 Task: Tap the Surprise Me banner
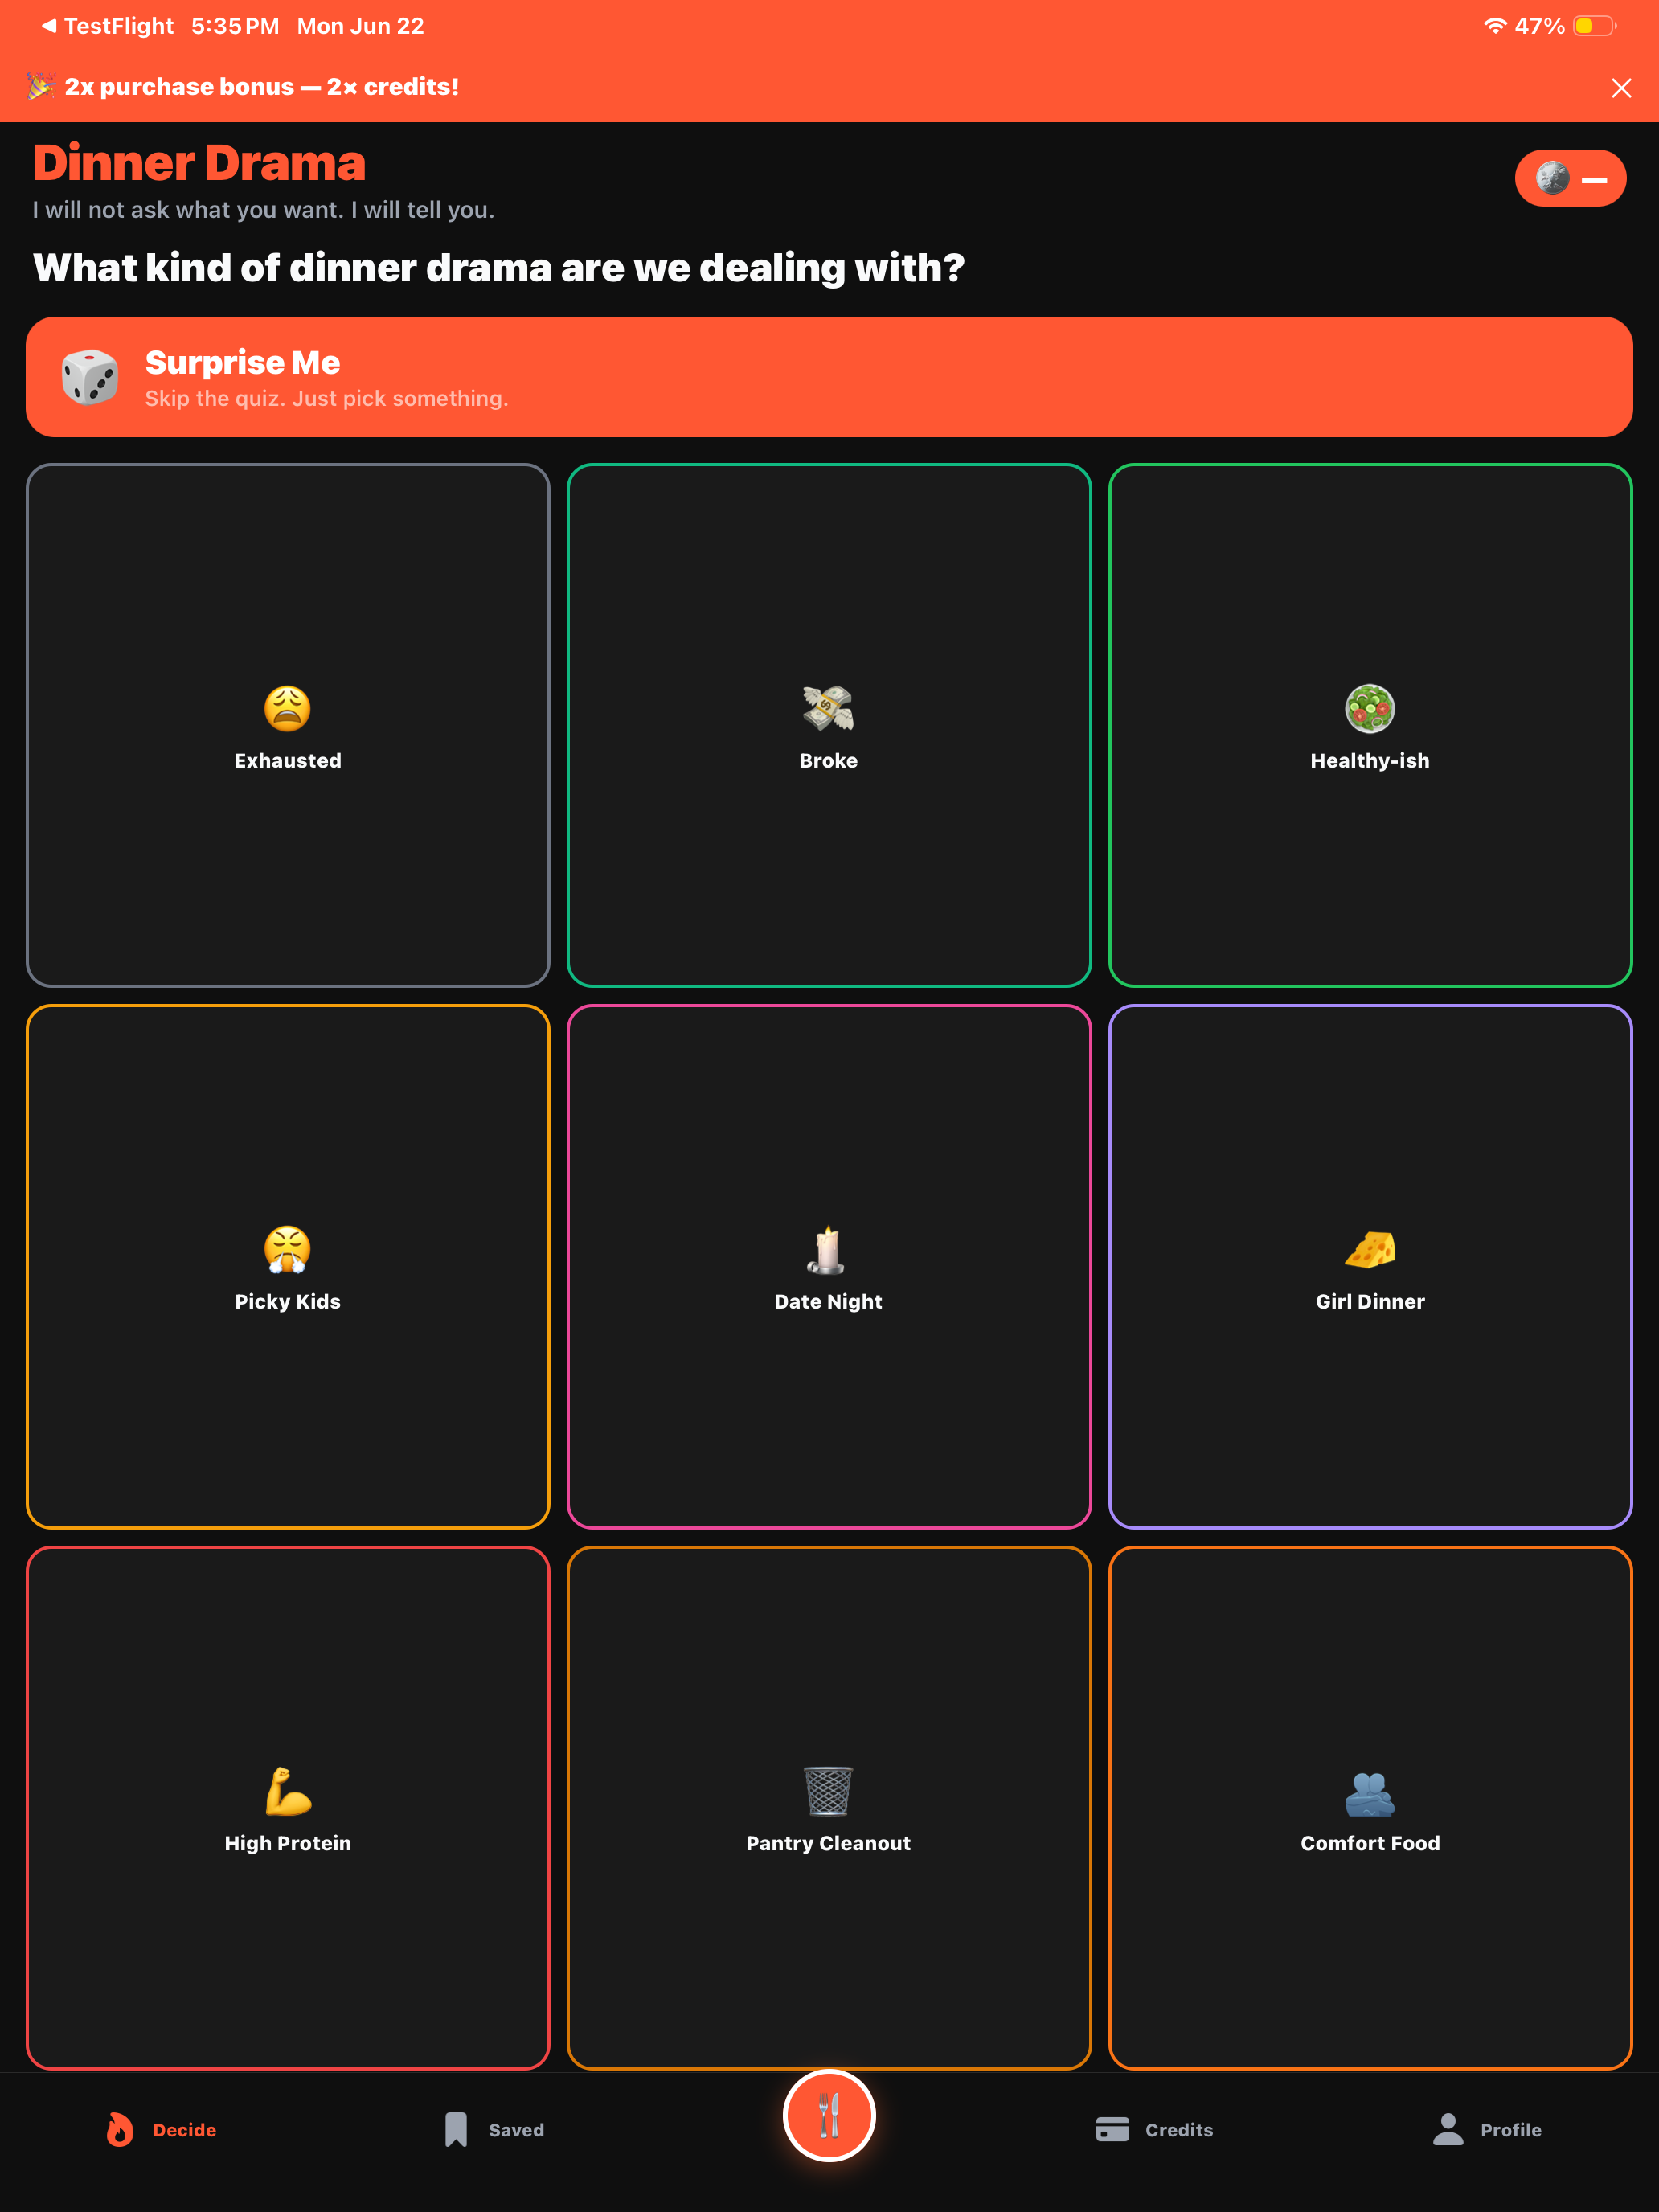[829, 377]
